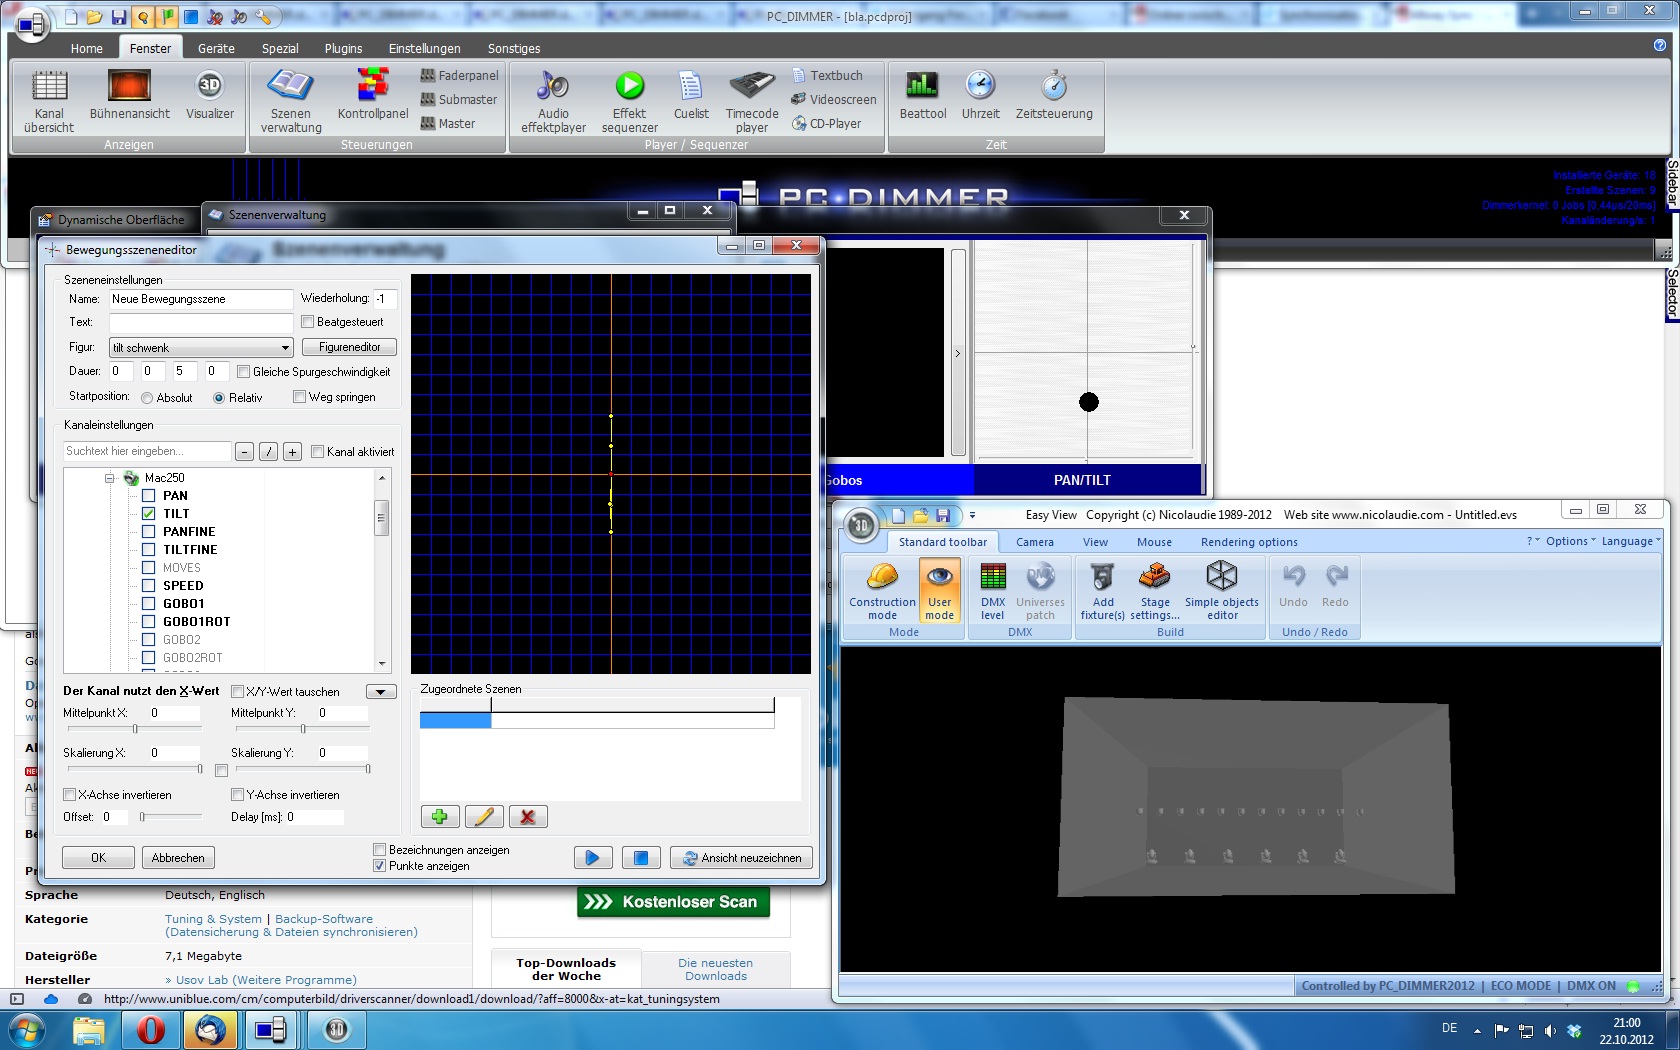
Task: Click the Abbrechen button
Action: coord(178,858)
